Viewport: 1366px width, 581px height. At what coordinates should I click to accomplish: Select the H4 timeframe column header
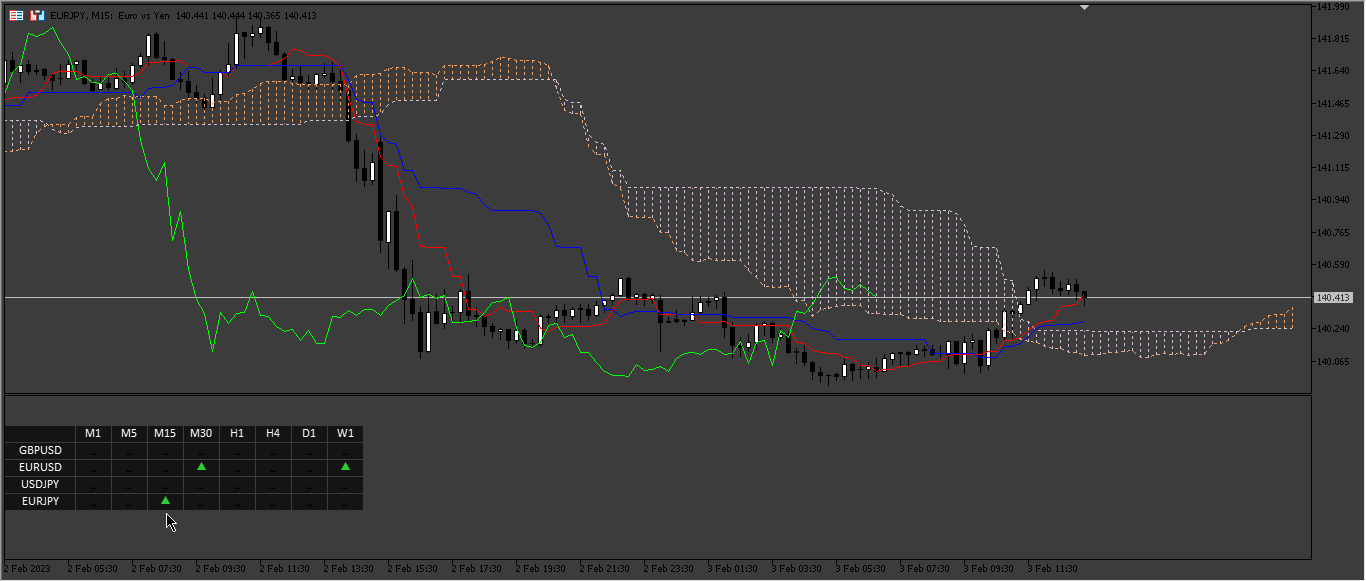[273, 433]
